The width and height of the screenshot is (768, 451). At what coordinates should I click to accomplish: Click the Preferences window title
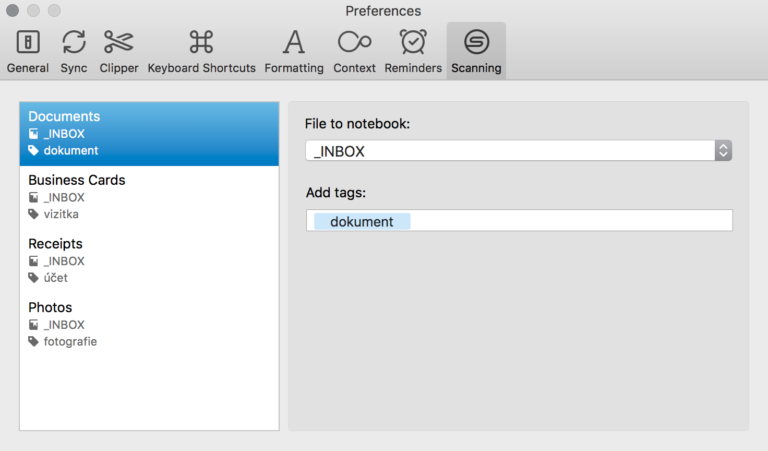[383, 11]
